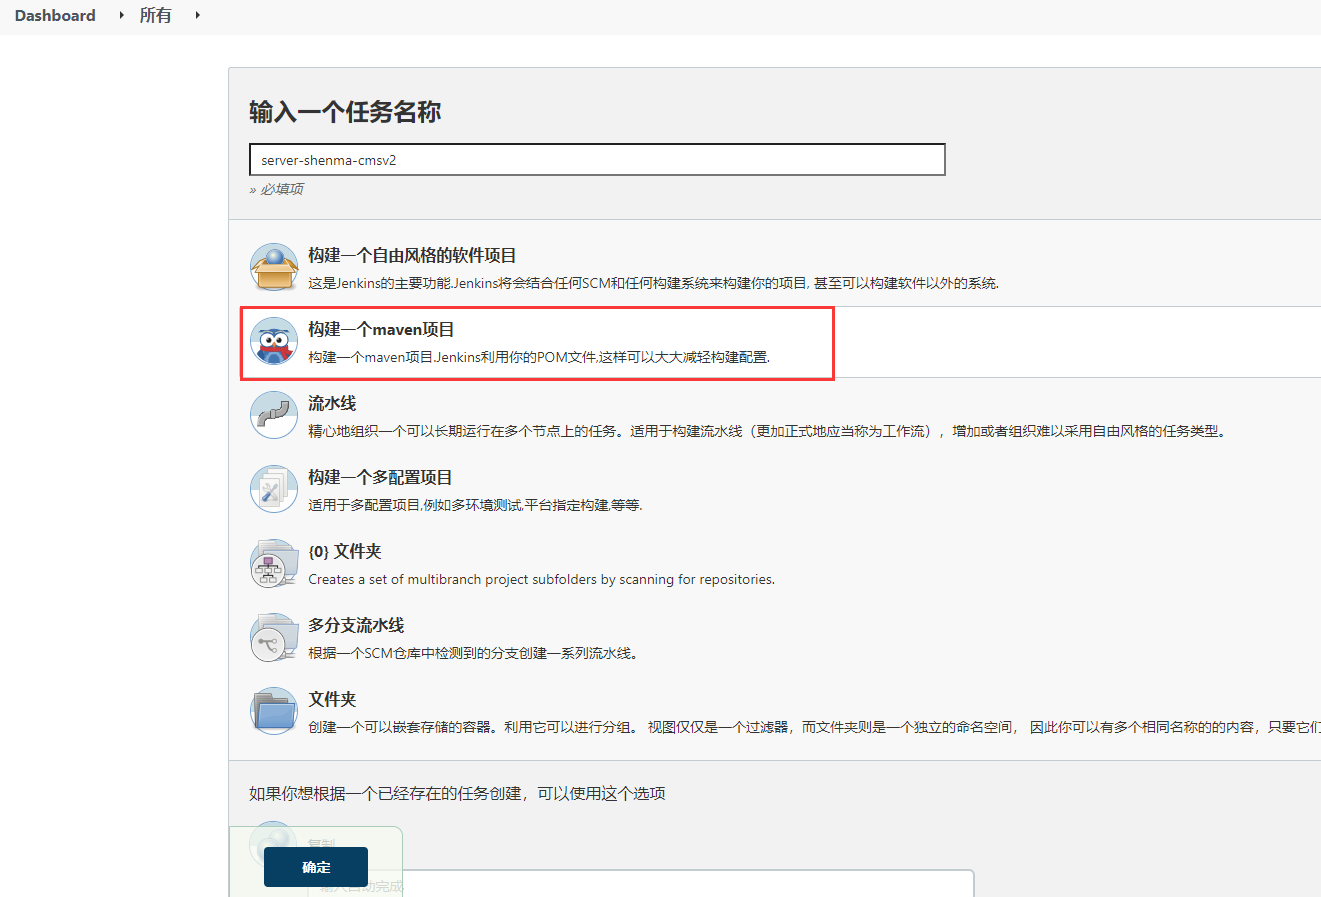1321x897 pixels.
Task: Select 构建一个自由风格的软件项目 title
Action: click(x=412, y=255)
